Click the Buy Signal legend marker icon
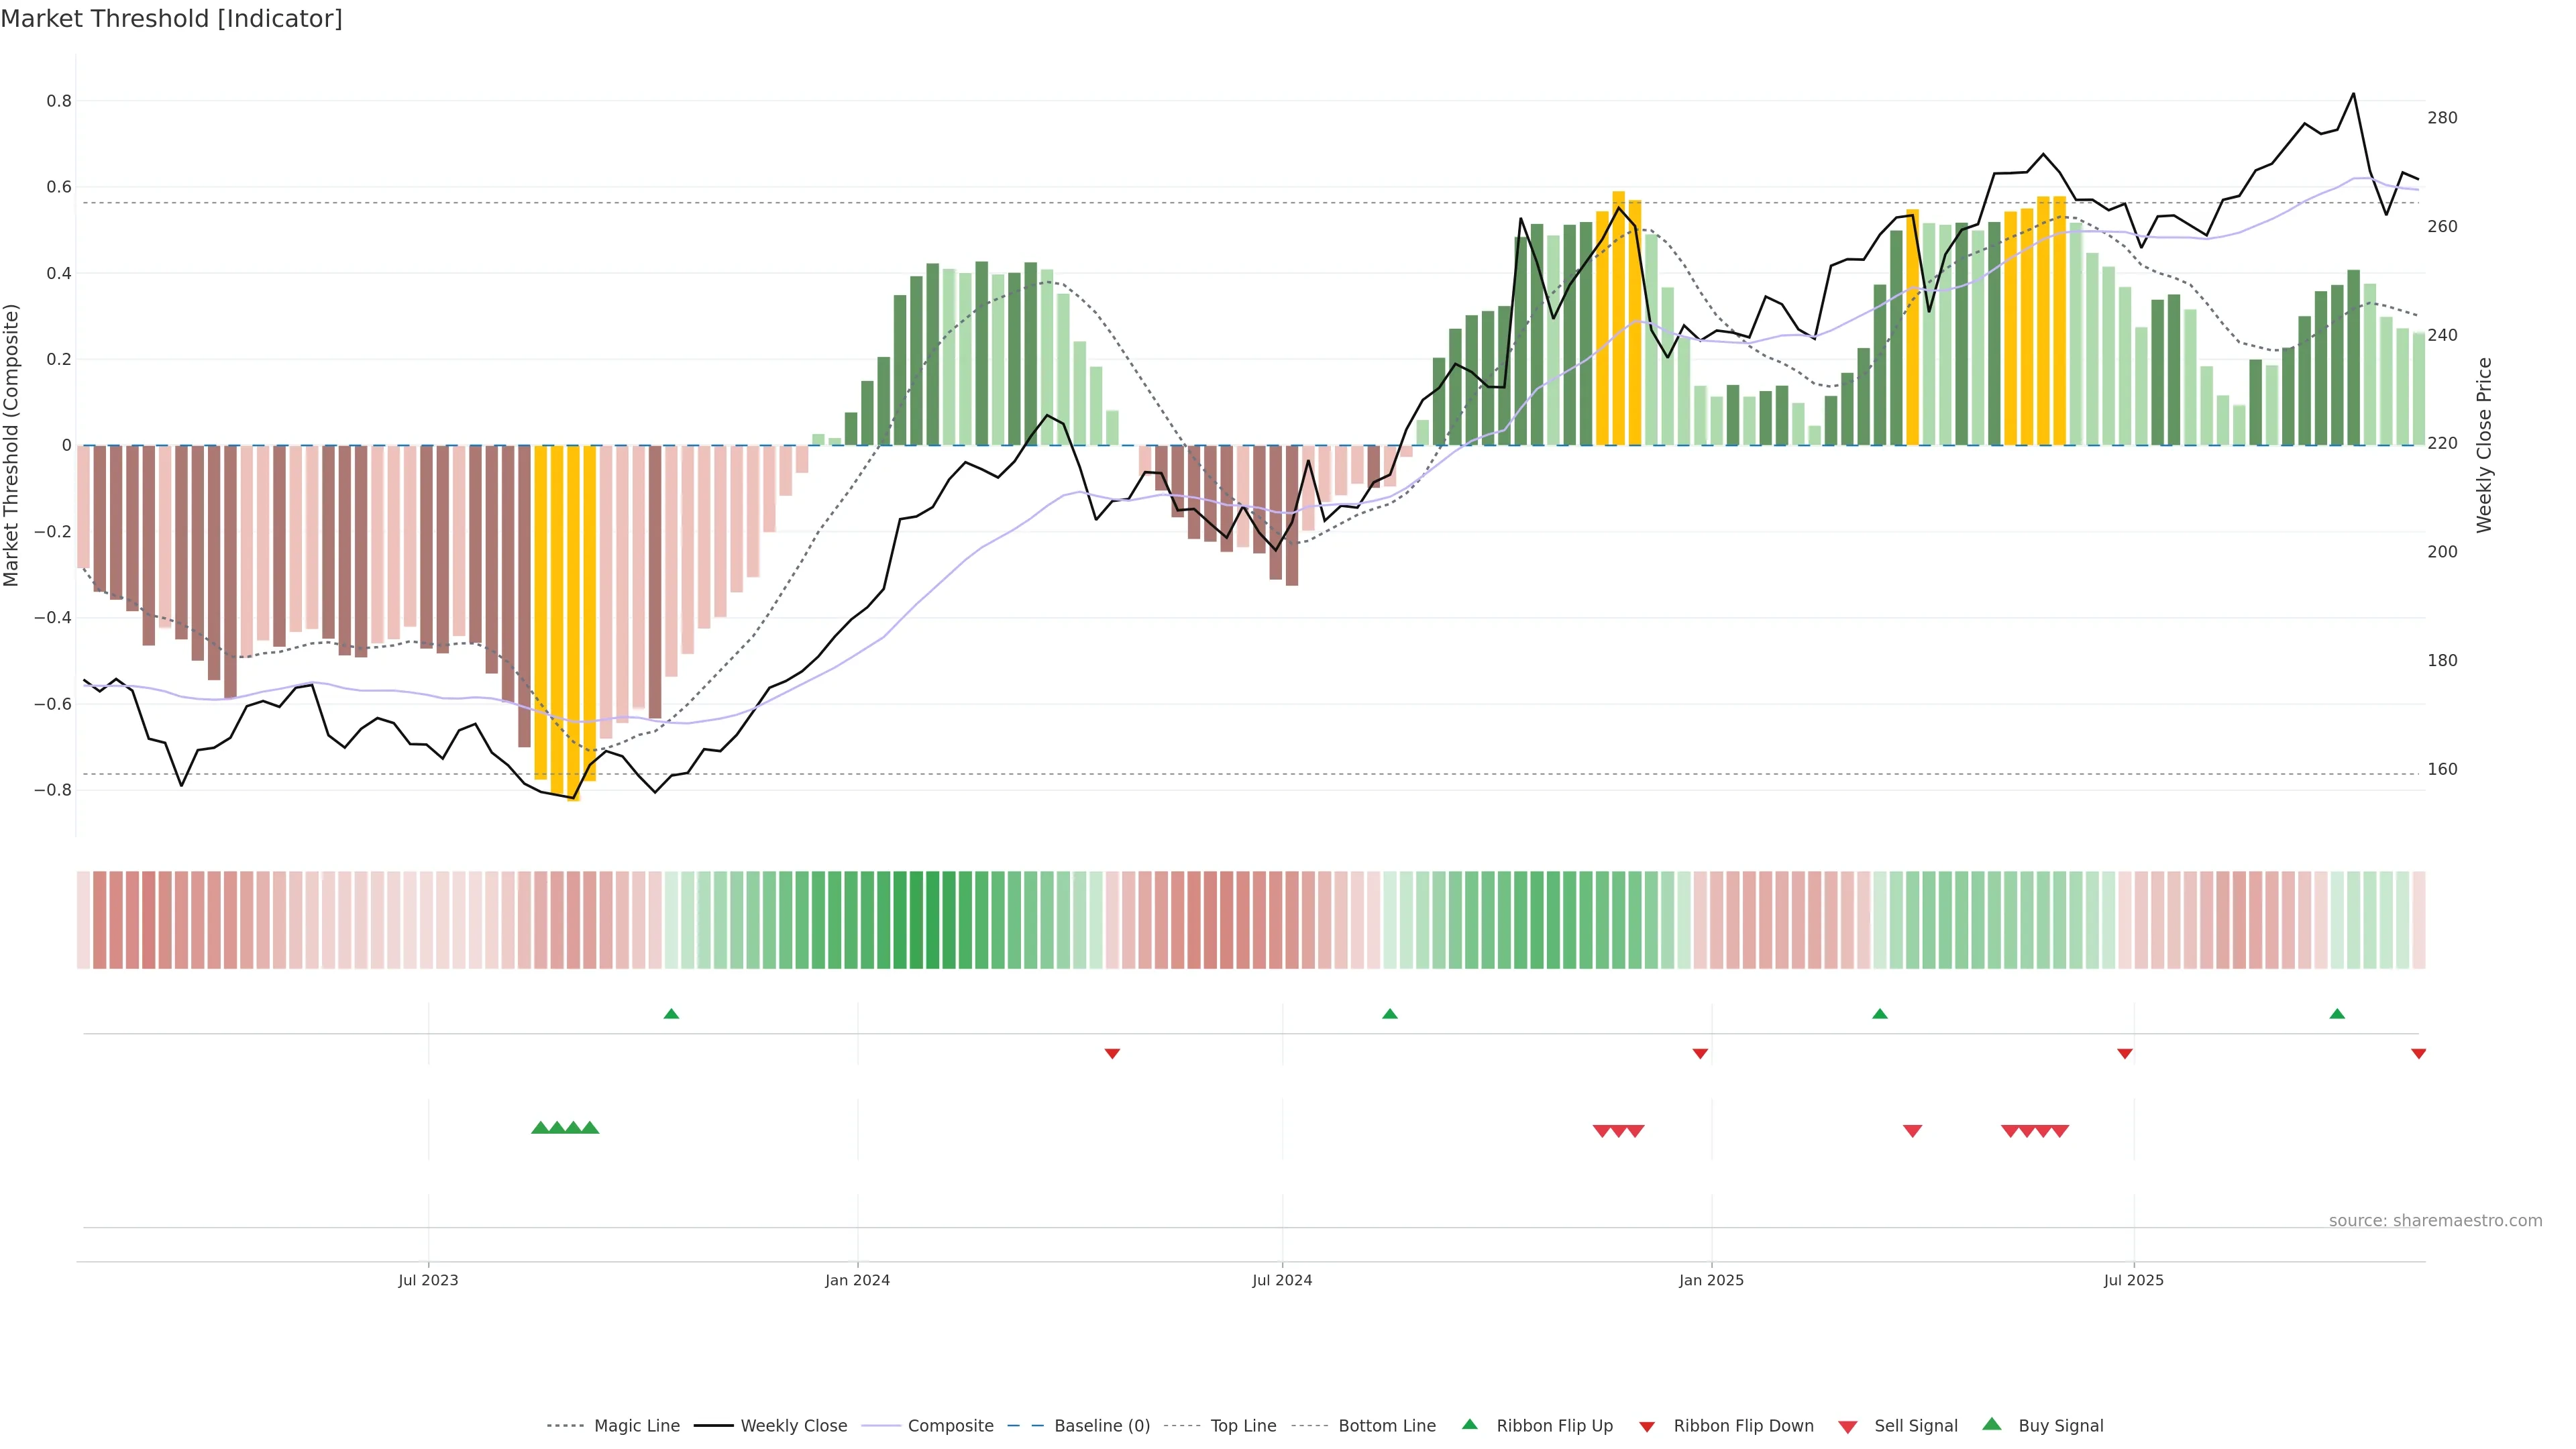The image size is (2576, 1449). click(x=1992, y=1424)
